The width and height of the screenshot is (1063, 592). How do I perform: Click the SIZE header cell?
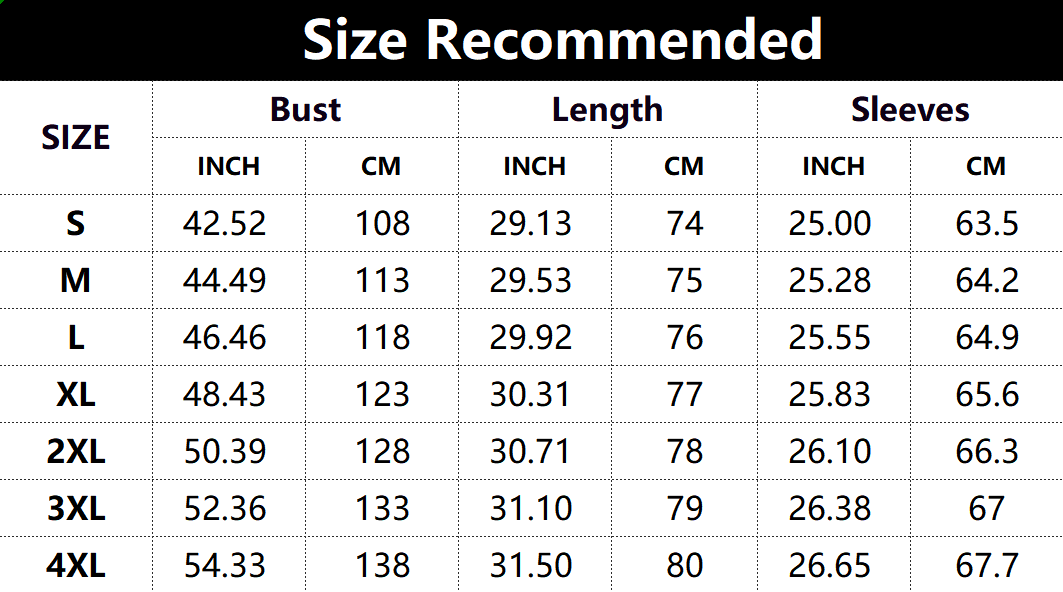76,138
